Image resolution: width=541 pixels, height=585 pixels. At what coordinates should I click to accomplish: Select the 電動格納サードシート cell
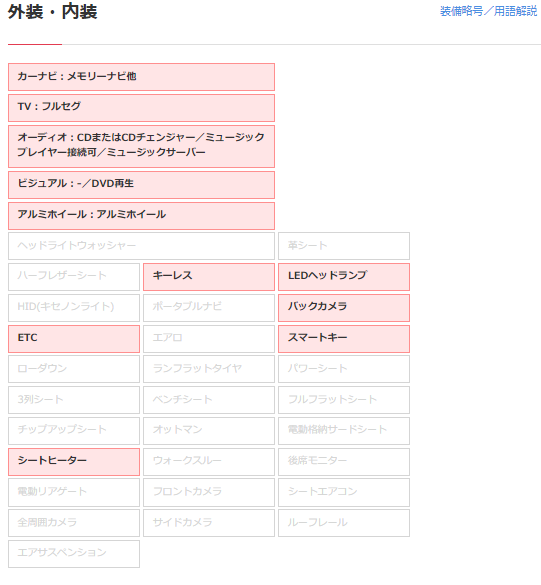tap(344, 431)
